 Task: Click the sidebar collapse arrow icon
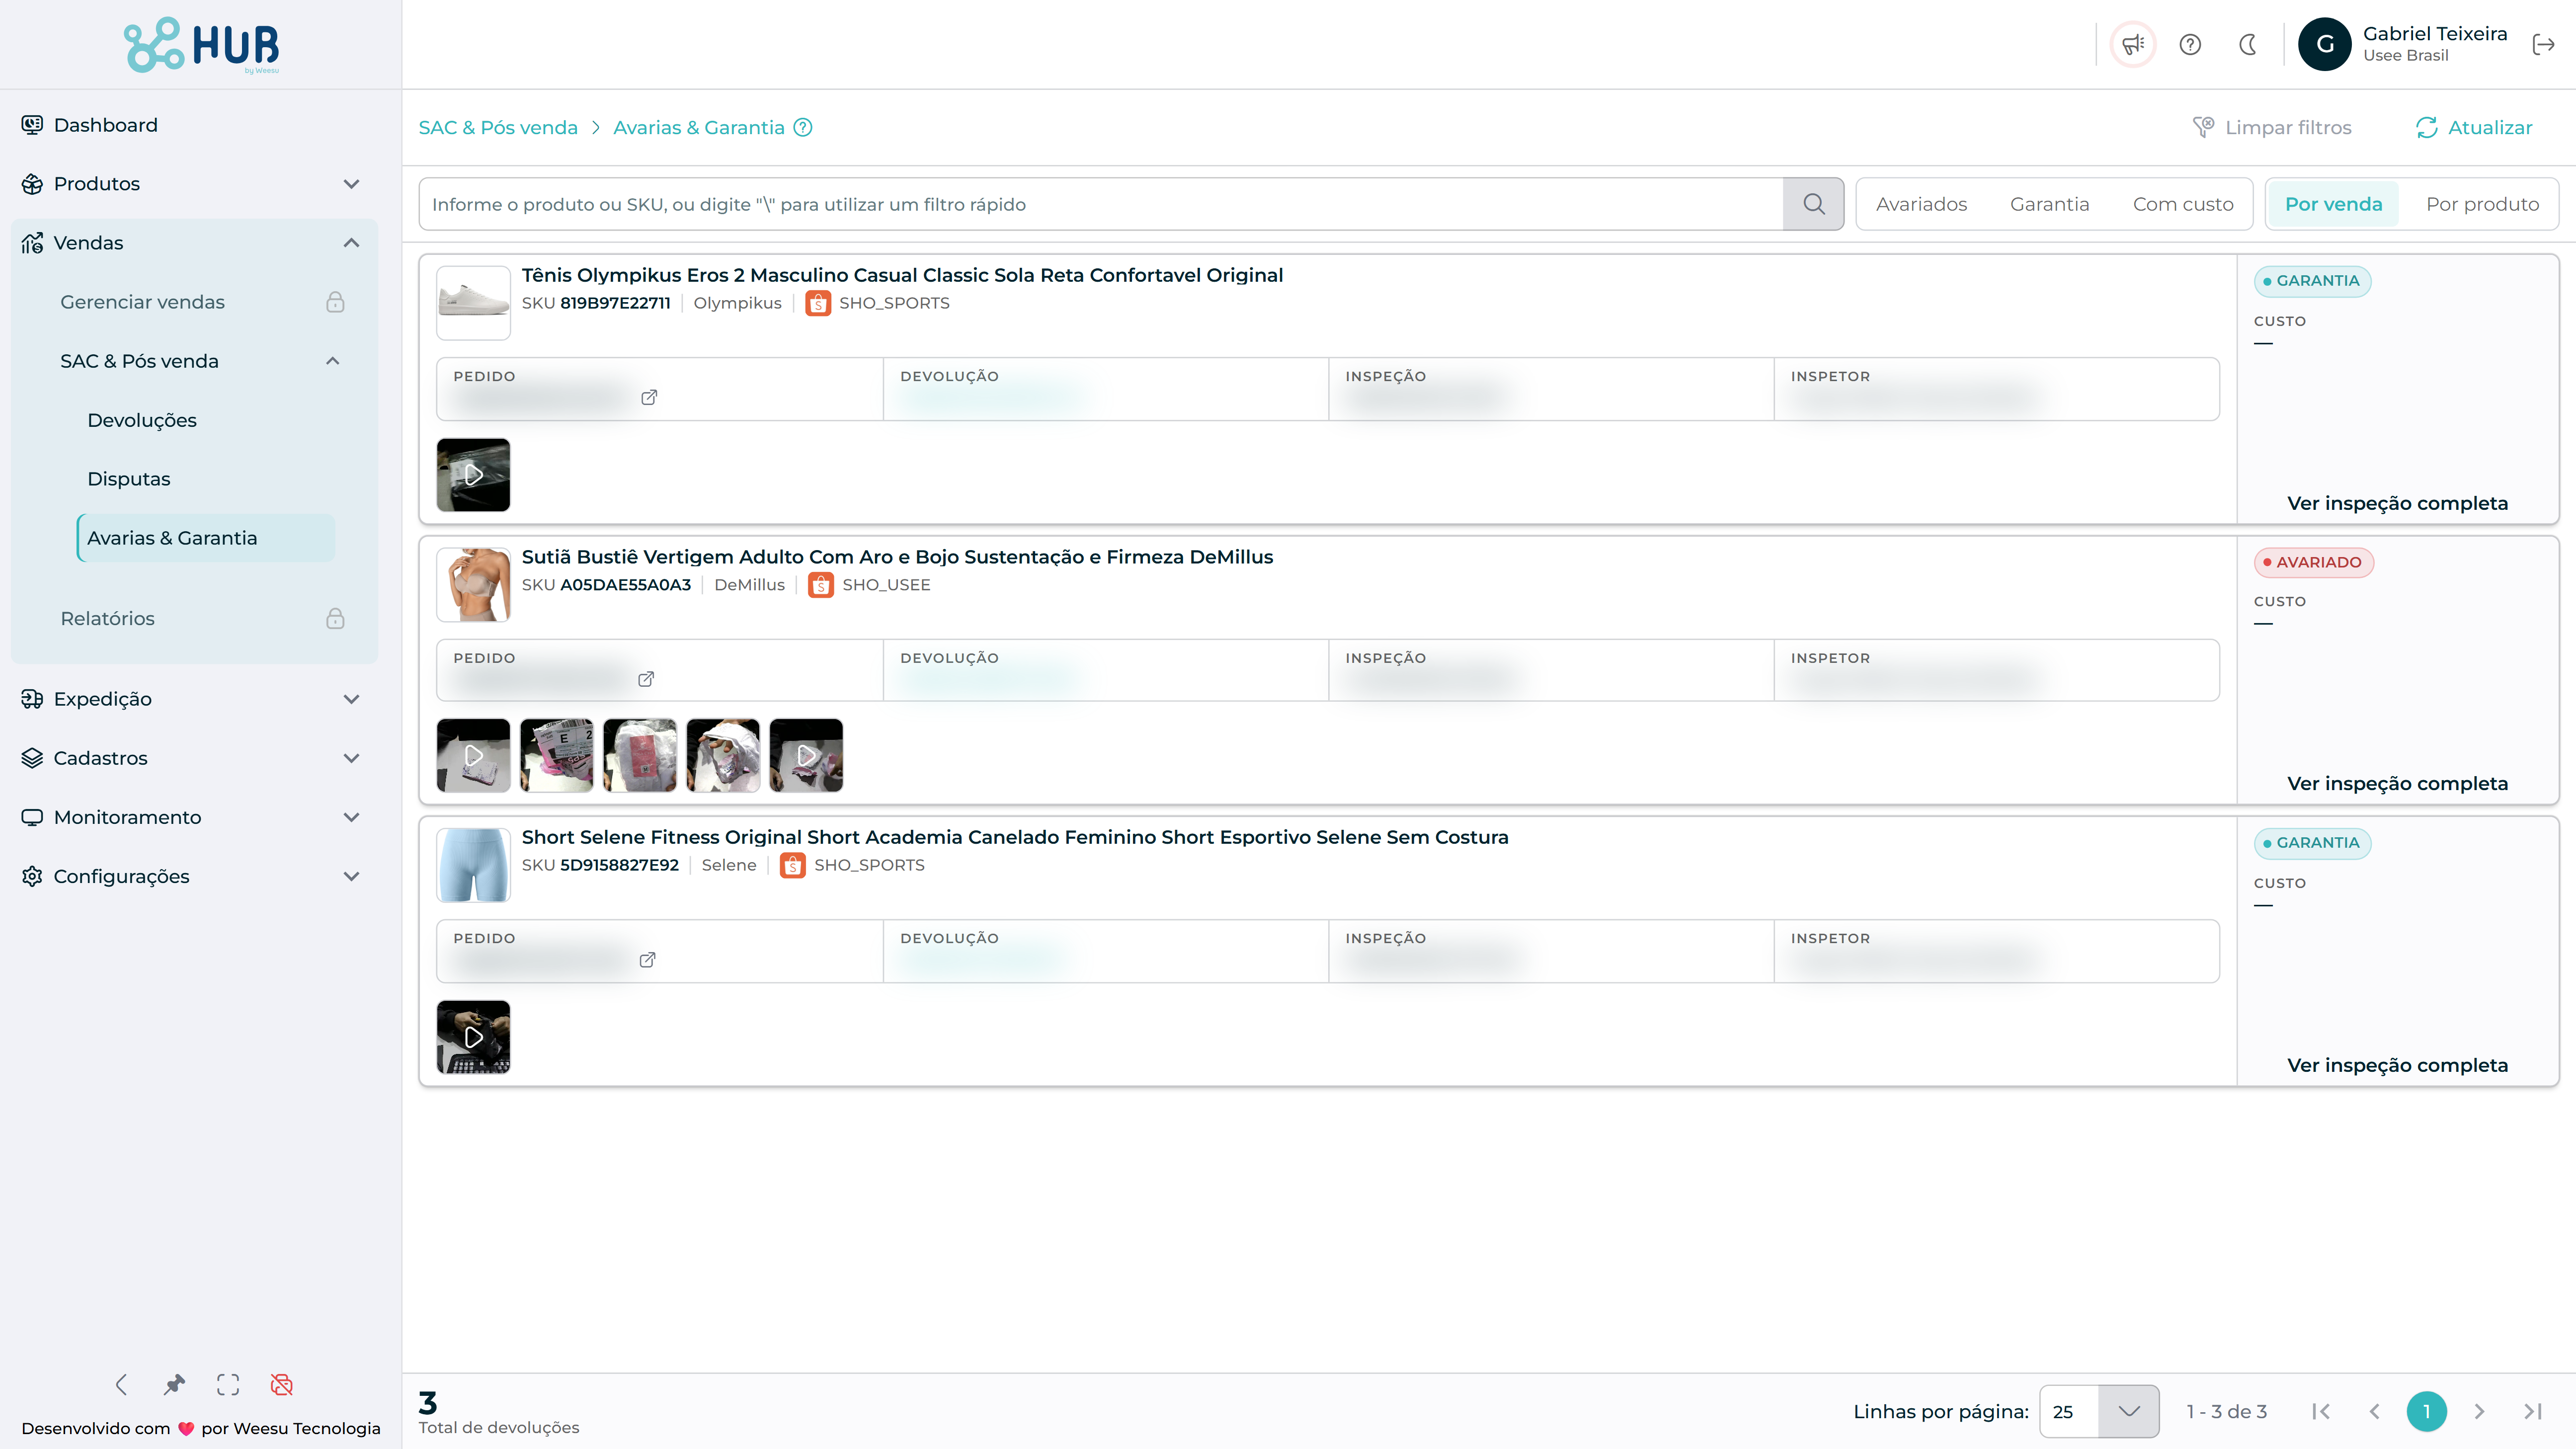coord(121,1384)
